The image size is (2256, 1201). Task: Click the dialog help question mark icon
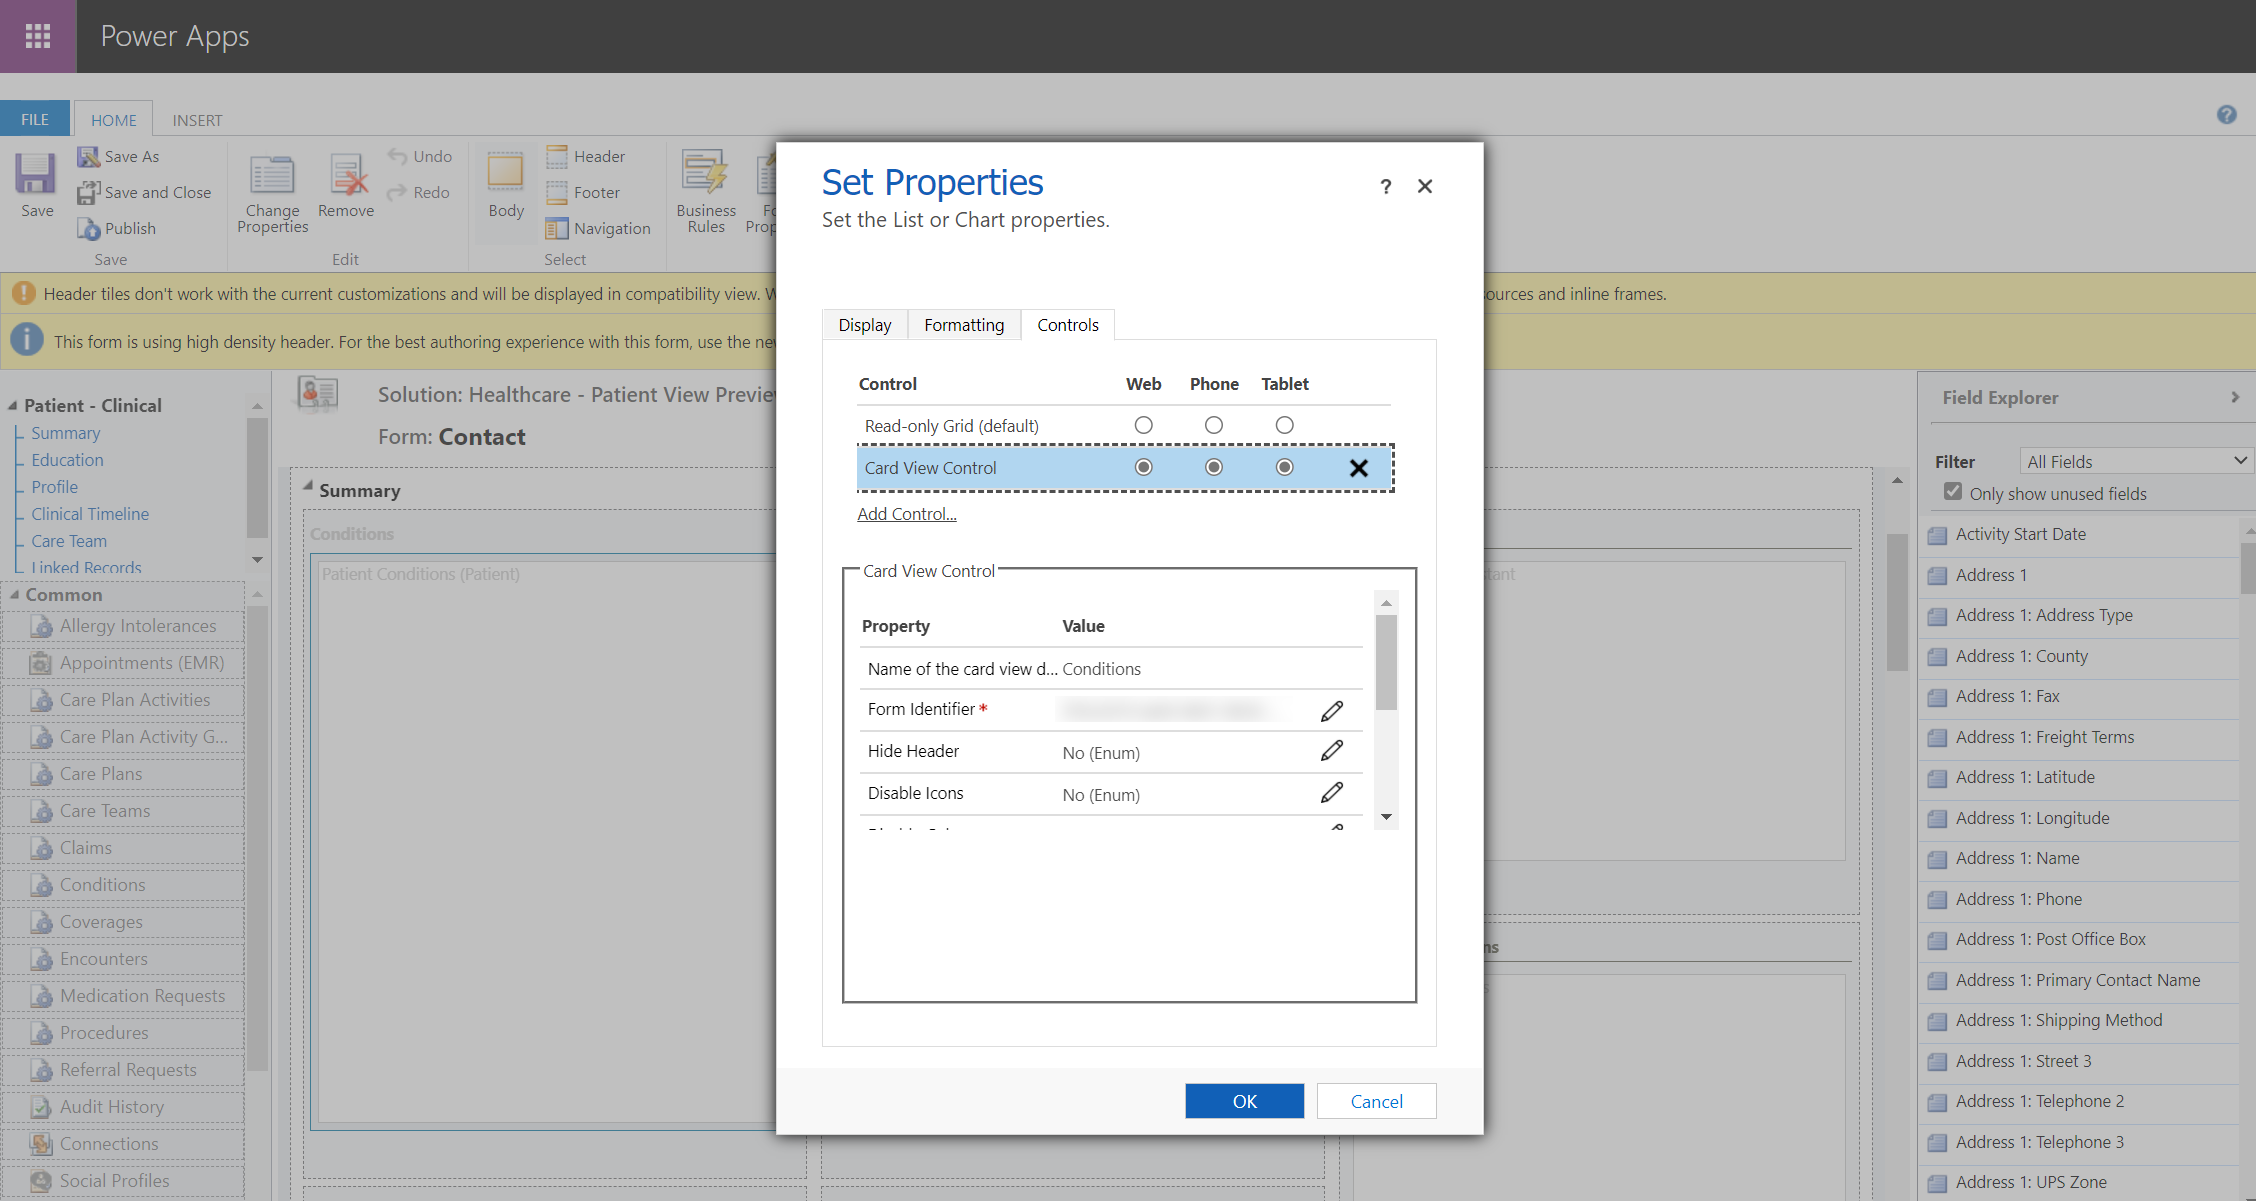[x=1385, y=187]
